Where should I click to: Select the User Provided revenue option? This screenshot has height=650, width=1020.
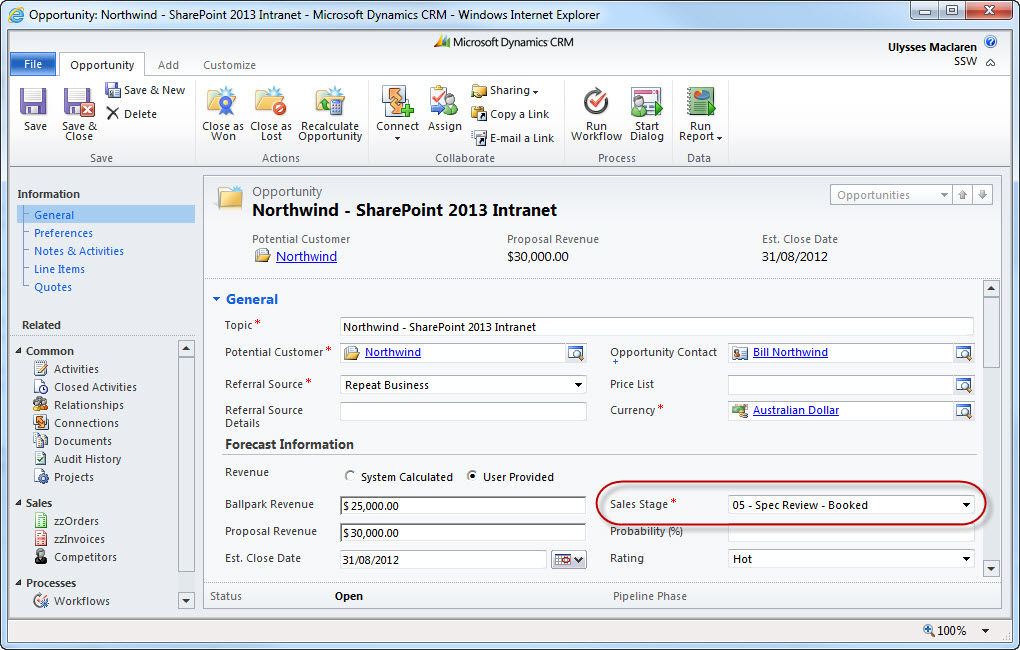click(473, 477)
